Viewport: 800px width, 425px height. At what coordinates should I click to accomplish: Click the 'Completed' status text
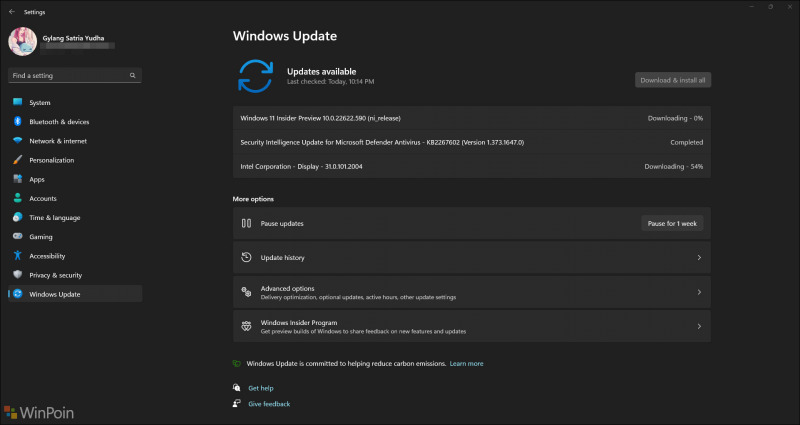click(686, 142)
